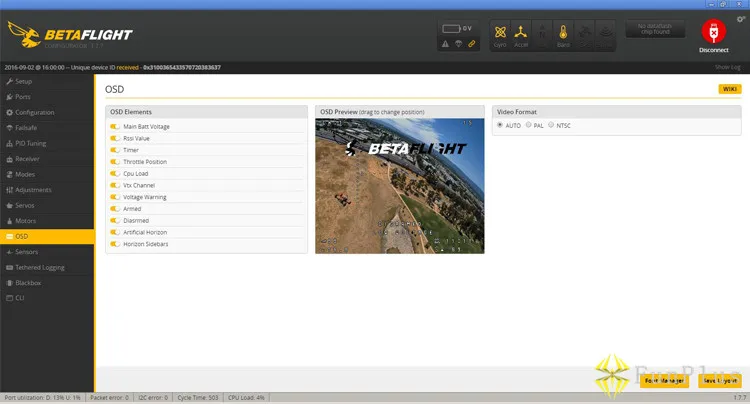Toggle the Timer OSD element
This screenshot has width=750, height=404.
(115, 150)
